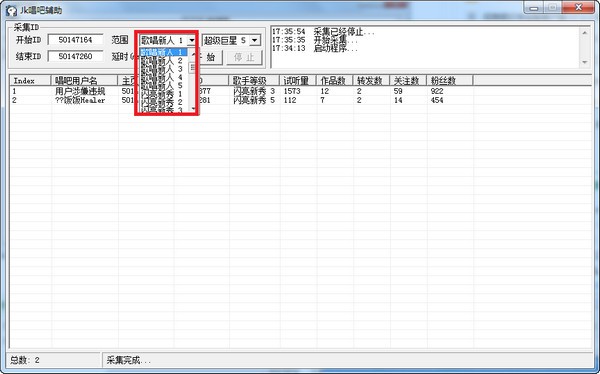Sort by the Index column header
The width and height of the screenshot is (600, 374).
tap(30, 81)
